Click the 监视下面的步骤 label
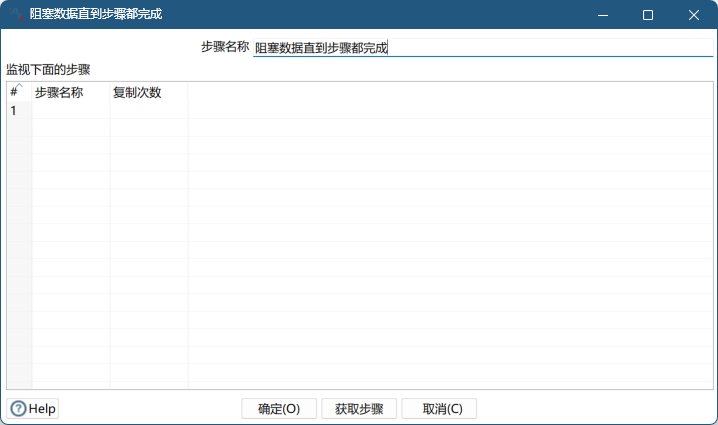This screenshot has width=718, height=425. (48, 69)
